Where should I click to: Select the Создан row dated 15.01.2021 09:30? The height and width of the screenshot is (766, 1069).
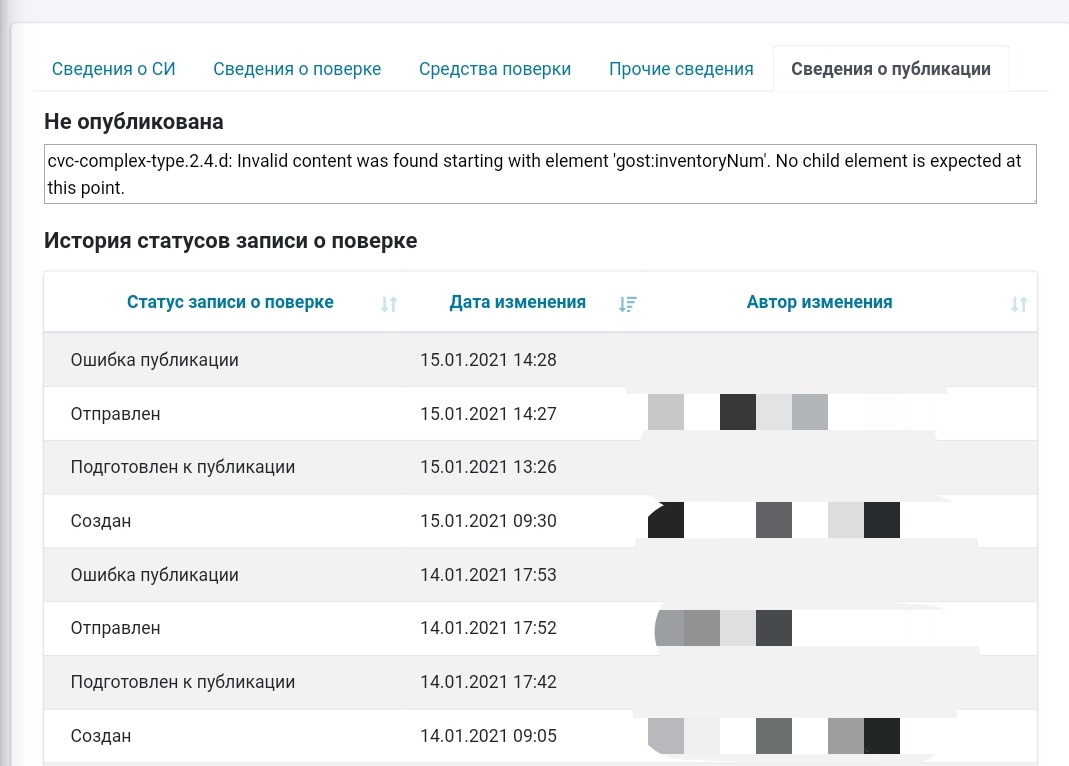coord(101,521)
